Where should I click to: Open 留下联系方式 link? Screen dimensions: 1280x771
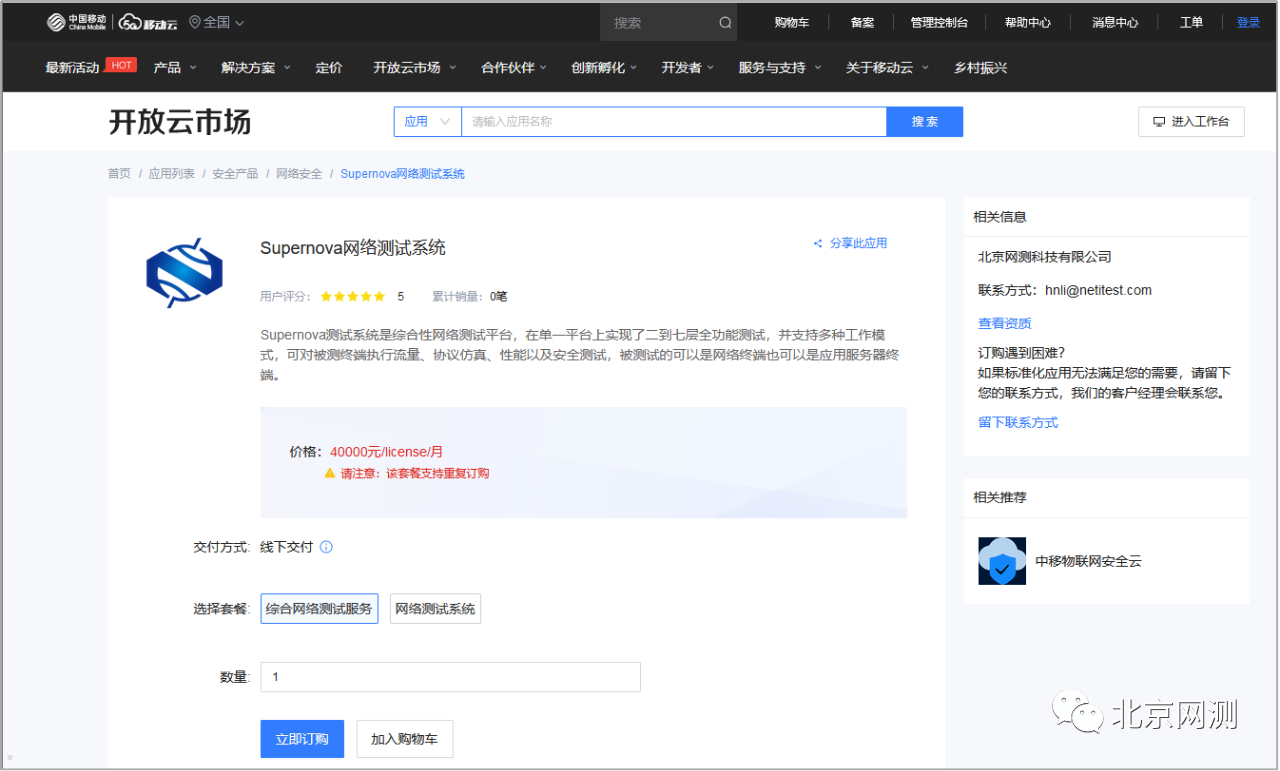click(x=1018, y=423)
